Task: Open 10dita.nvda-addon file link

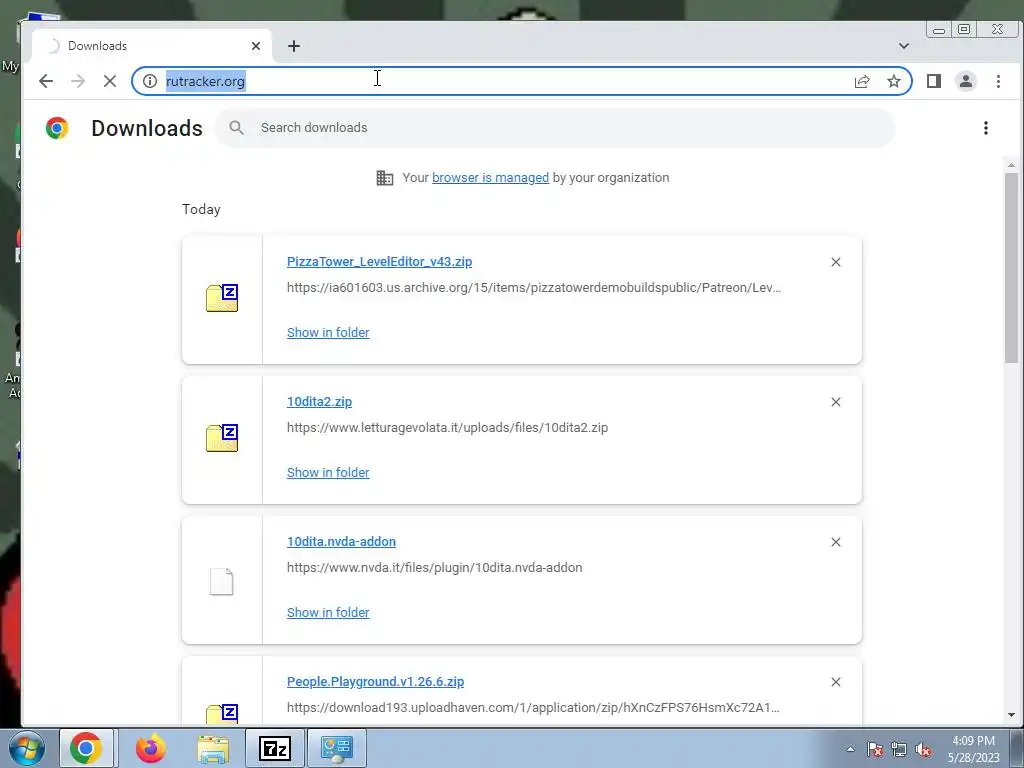Action: pos(341,541)
